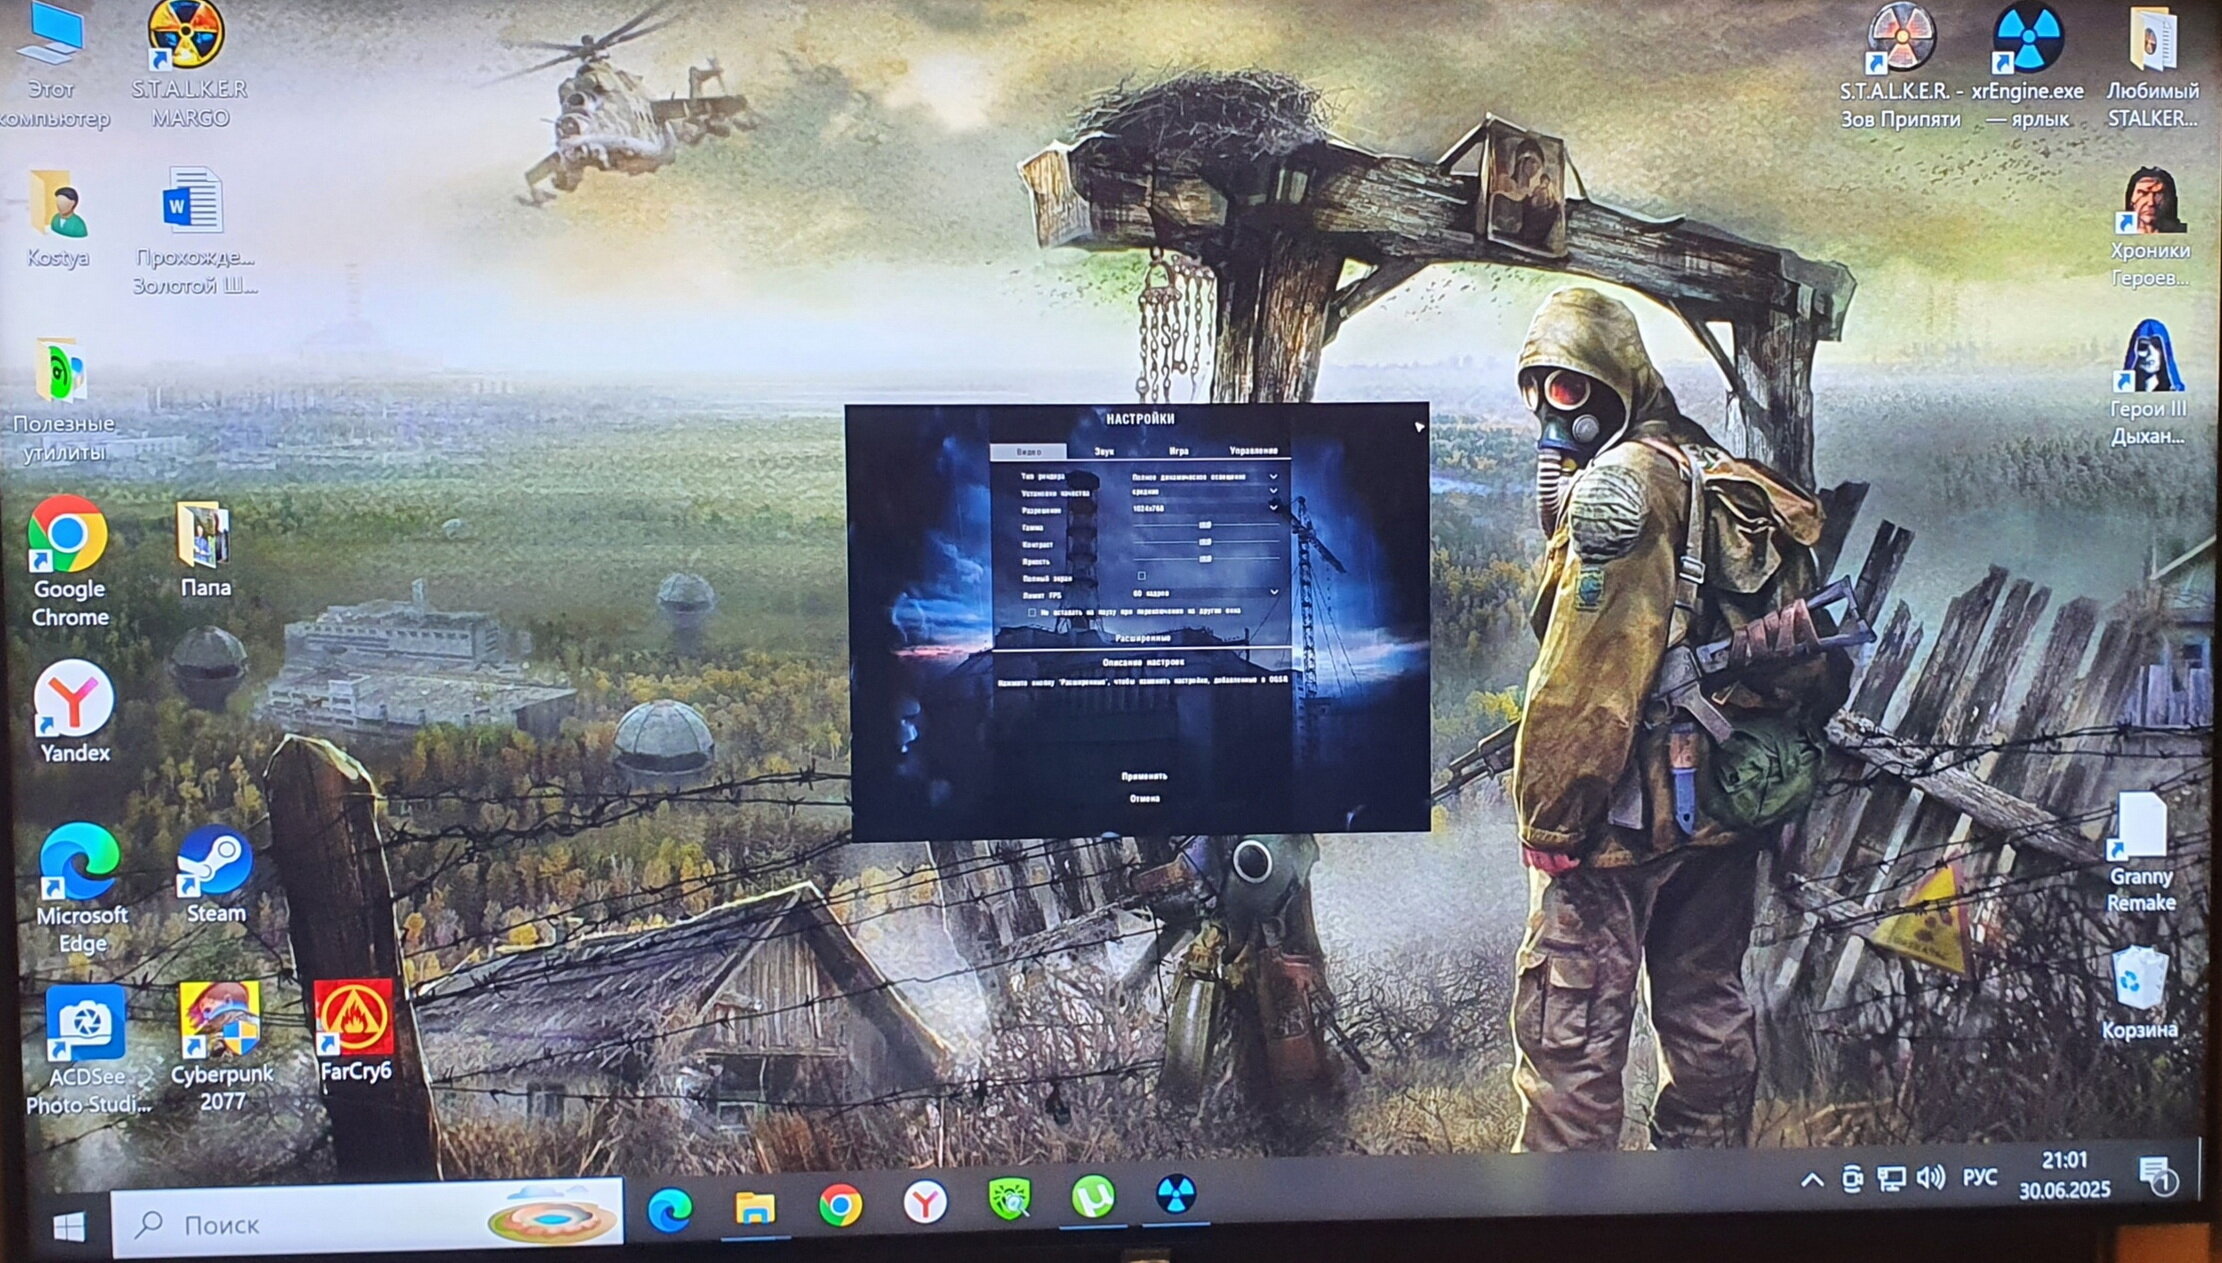Click the Гамма slider handle
The width and height of the screenshot is (2222, 1263).
click(x=1205, y=525)
